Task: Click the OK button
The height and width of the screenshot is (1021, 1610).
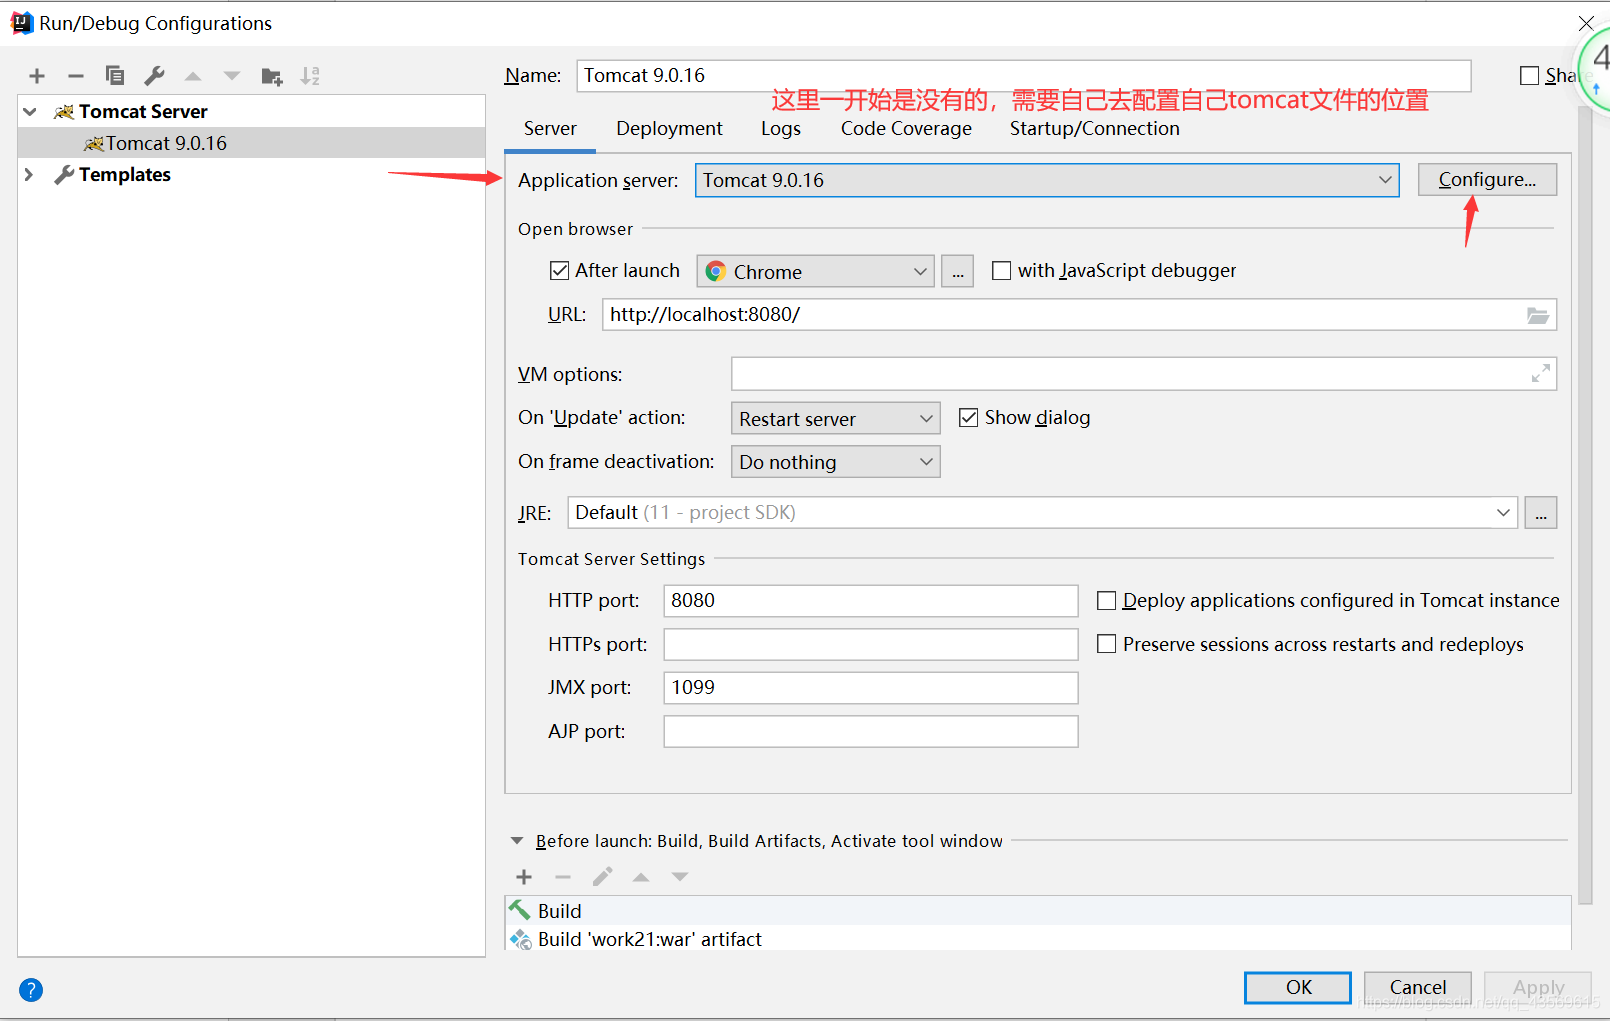Action: 1298,988
